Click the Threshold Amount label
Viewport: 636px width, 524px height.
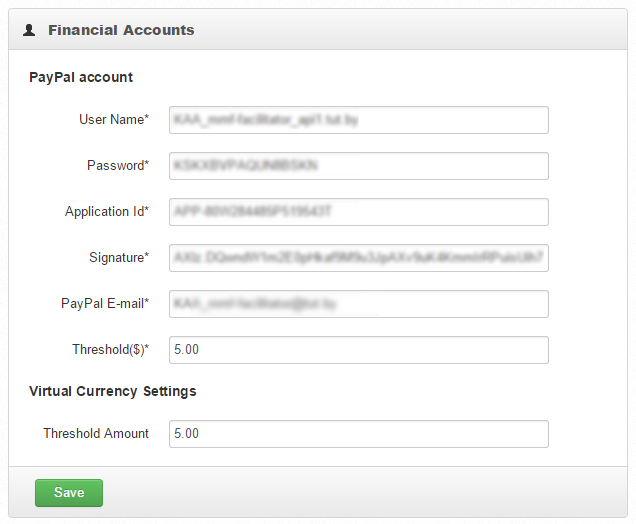click(96, 434)
